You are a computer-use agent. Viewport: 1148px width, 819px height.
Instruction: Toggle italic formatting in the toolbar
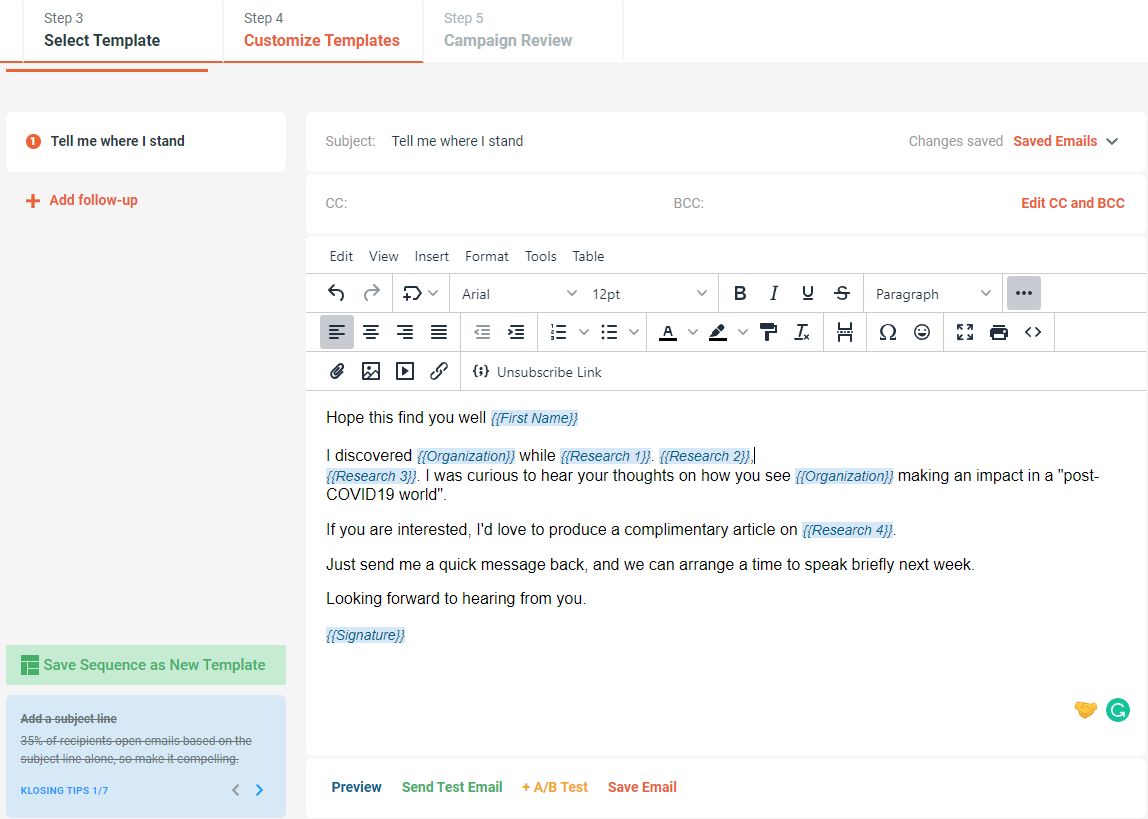point(773,293)
